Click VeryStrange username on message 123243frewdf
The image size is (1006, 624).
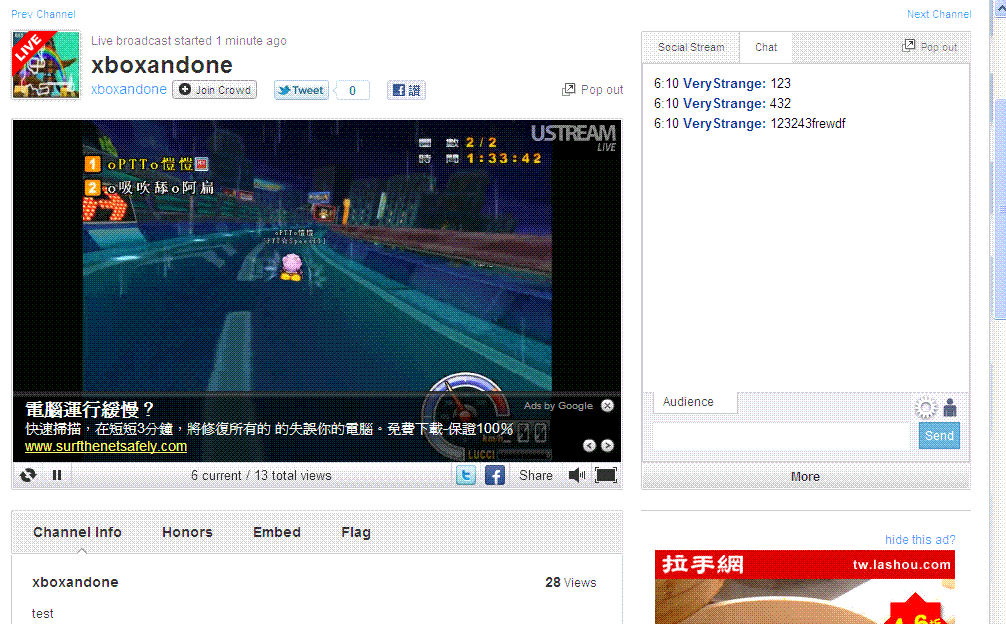(x=724, y=123)
